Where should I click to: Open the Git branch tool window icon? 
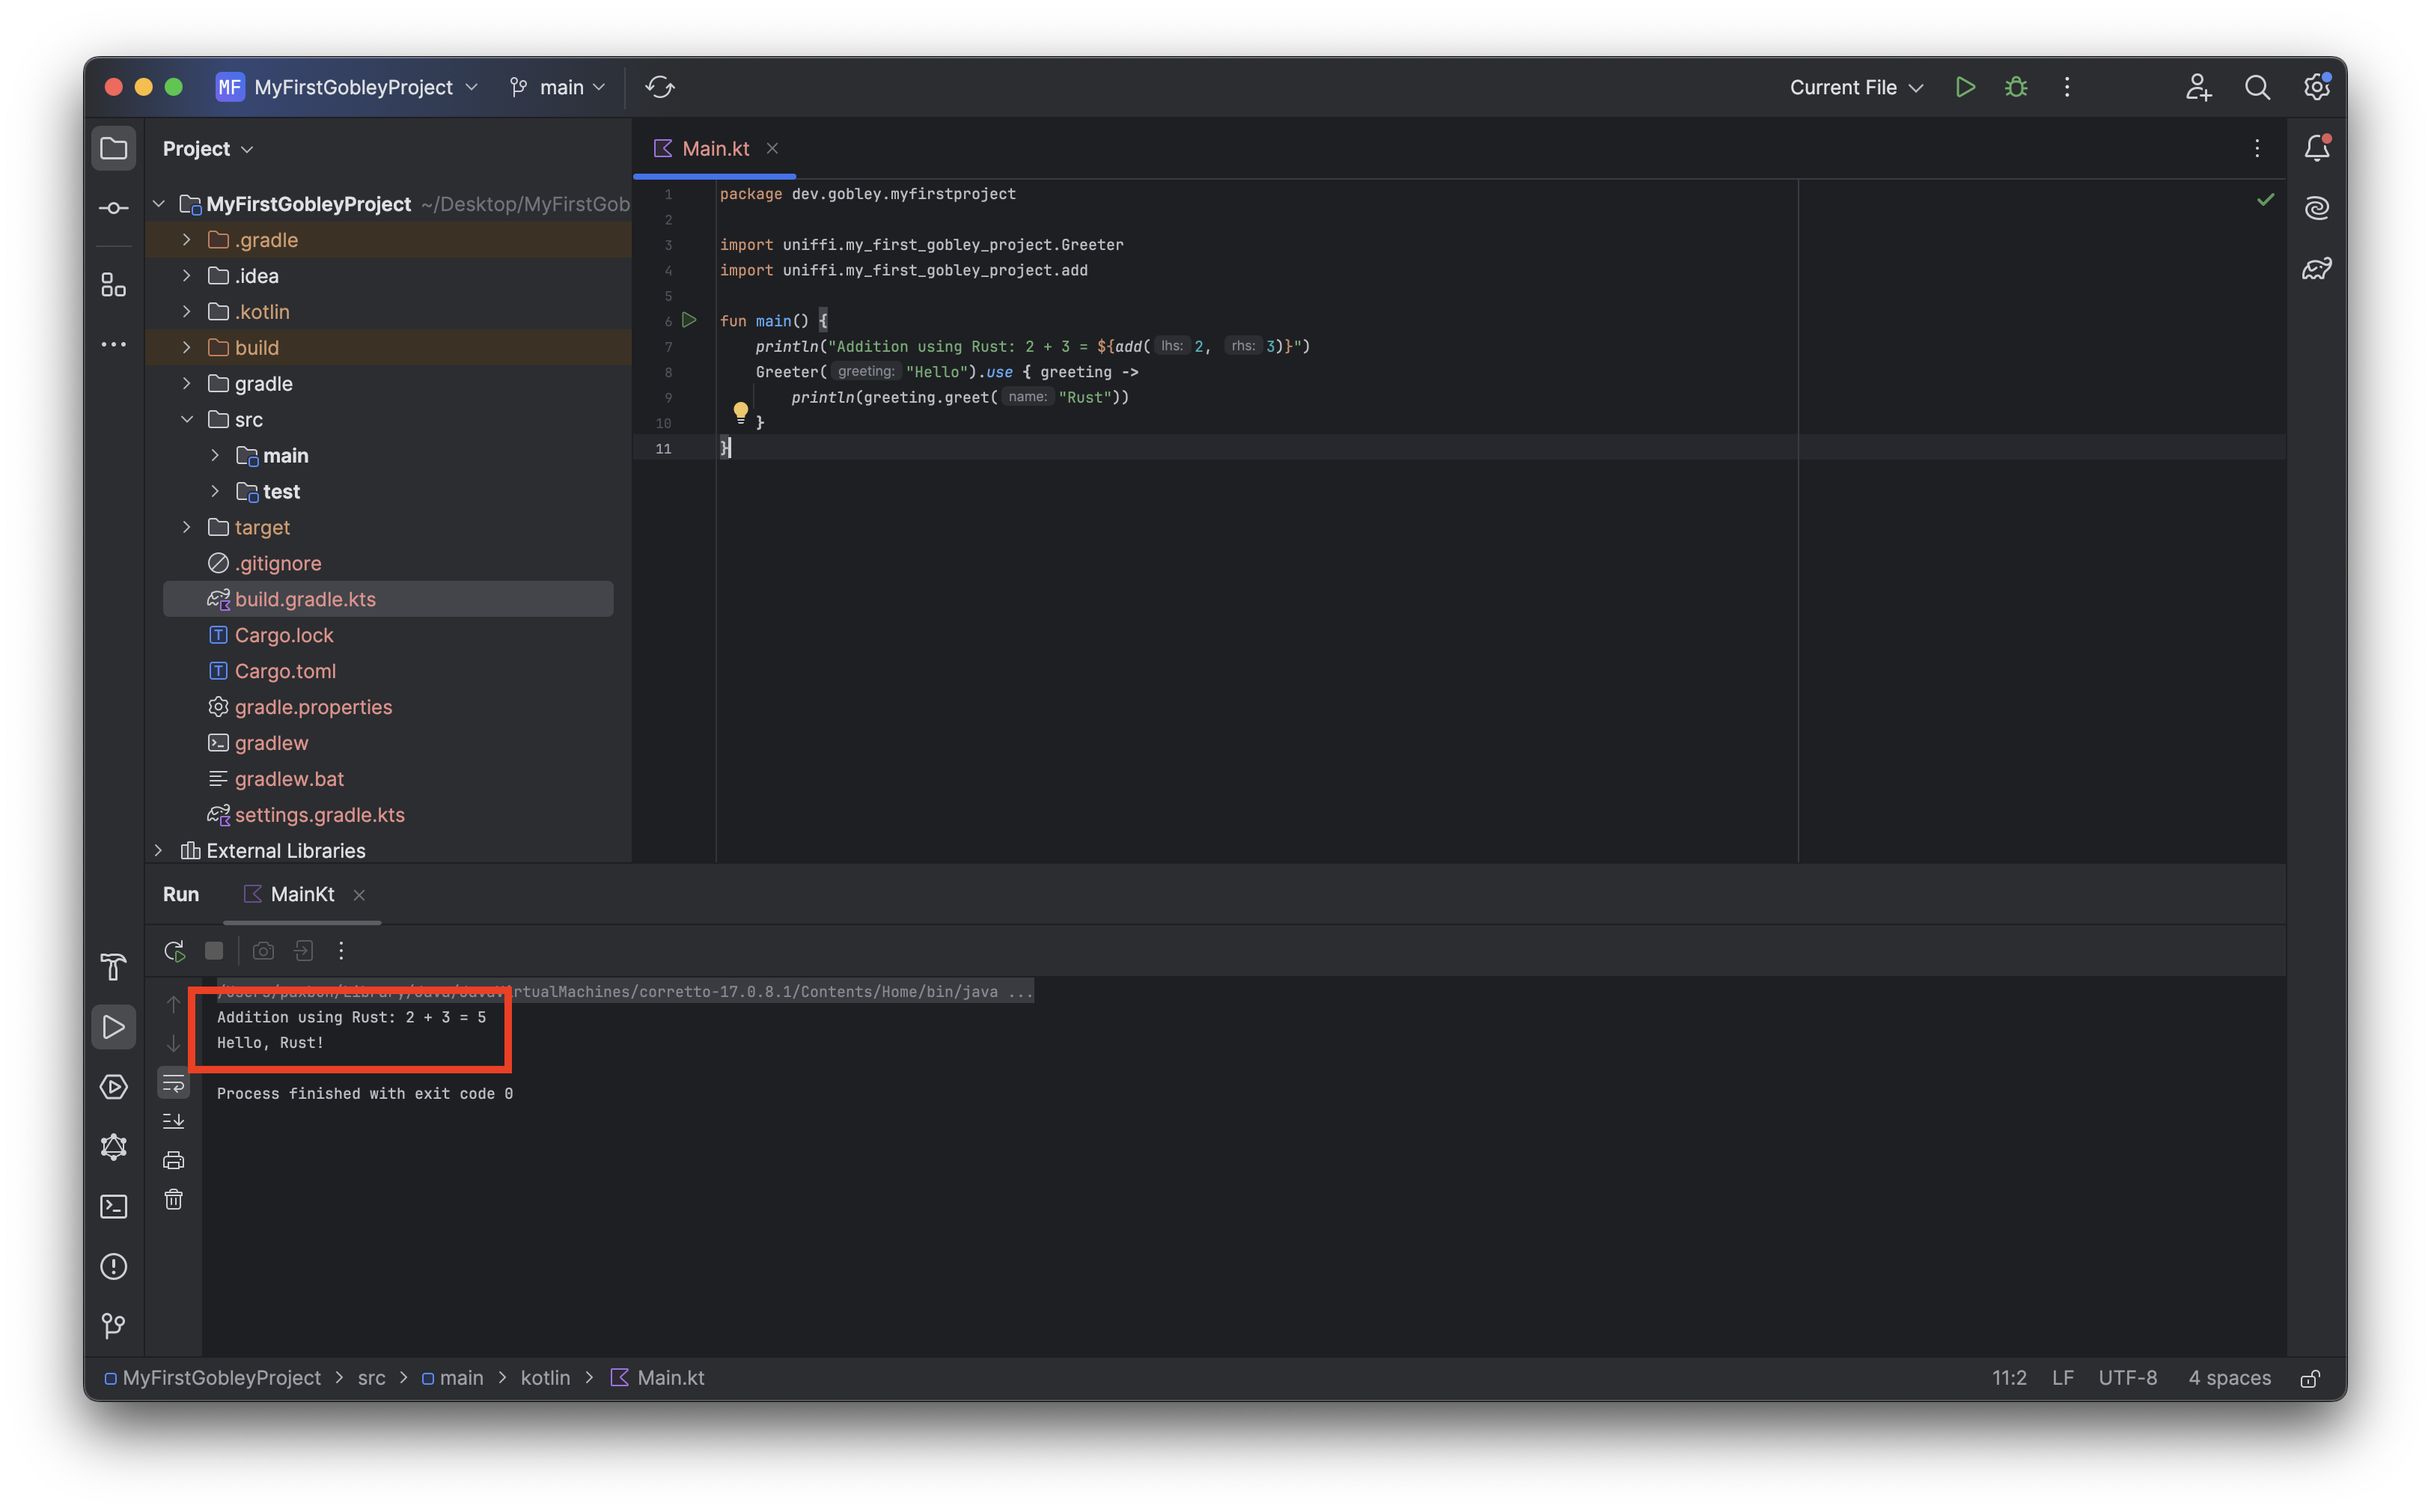(114, 1326)
